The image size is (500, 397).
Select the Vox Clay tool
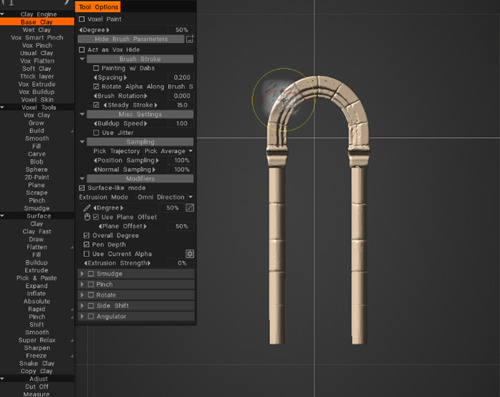coord(37,115)
